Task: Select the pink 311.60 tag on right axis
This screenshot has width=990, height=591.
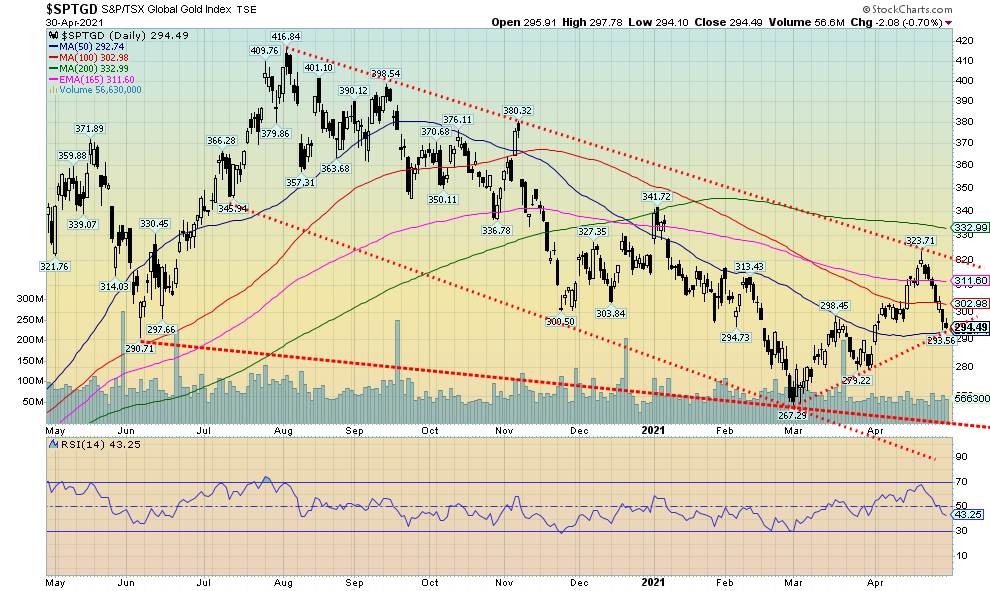Action: 970,282
